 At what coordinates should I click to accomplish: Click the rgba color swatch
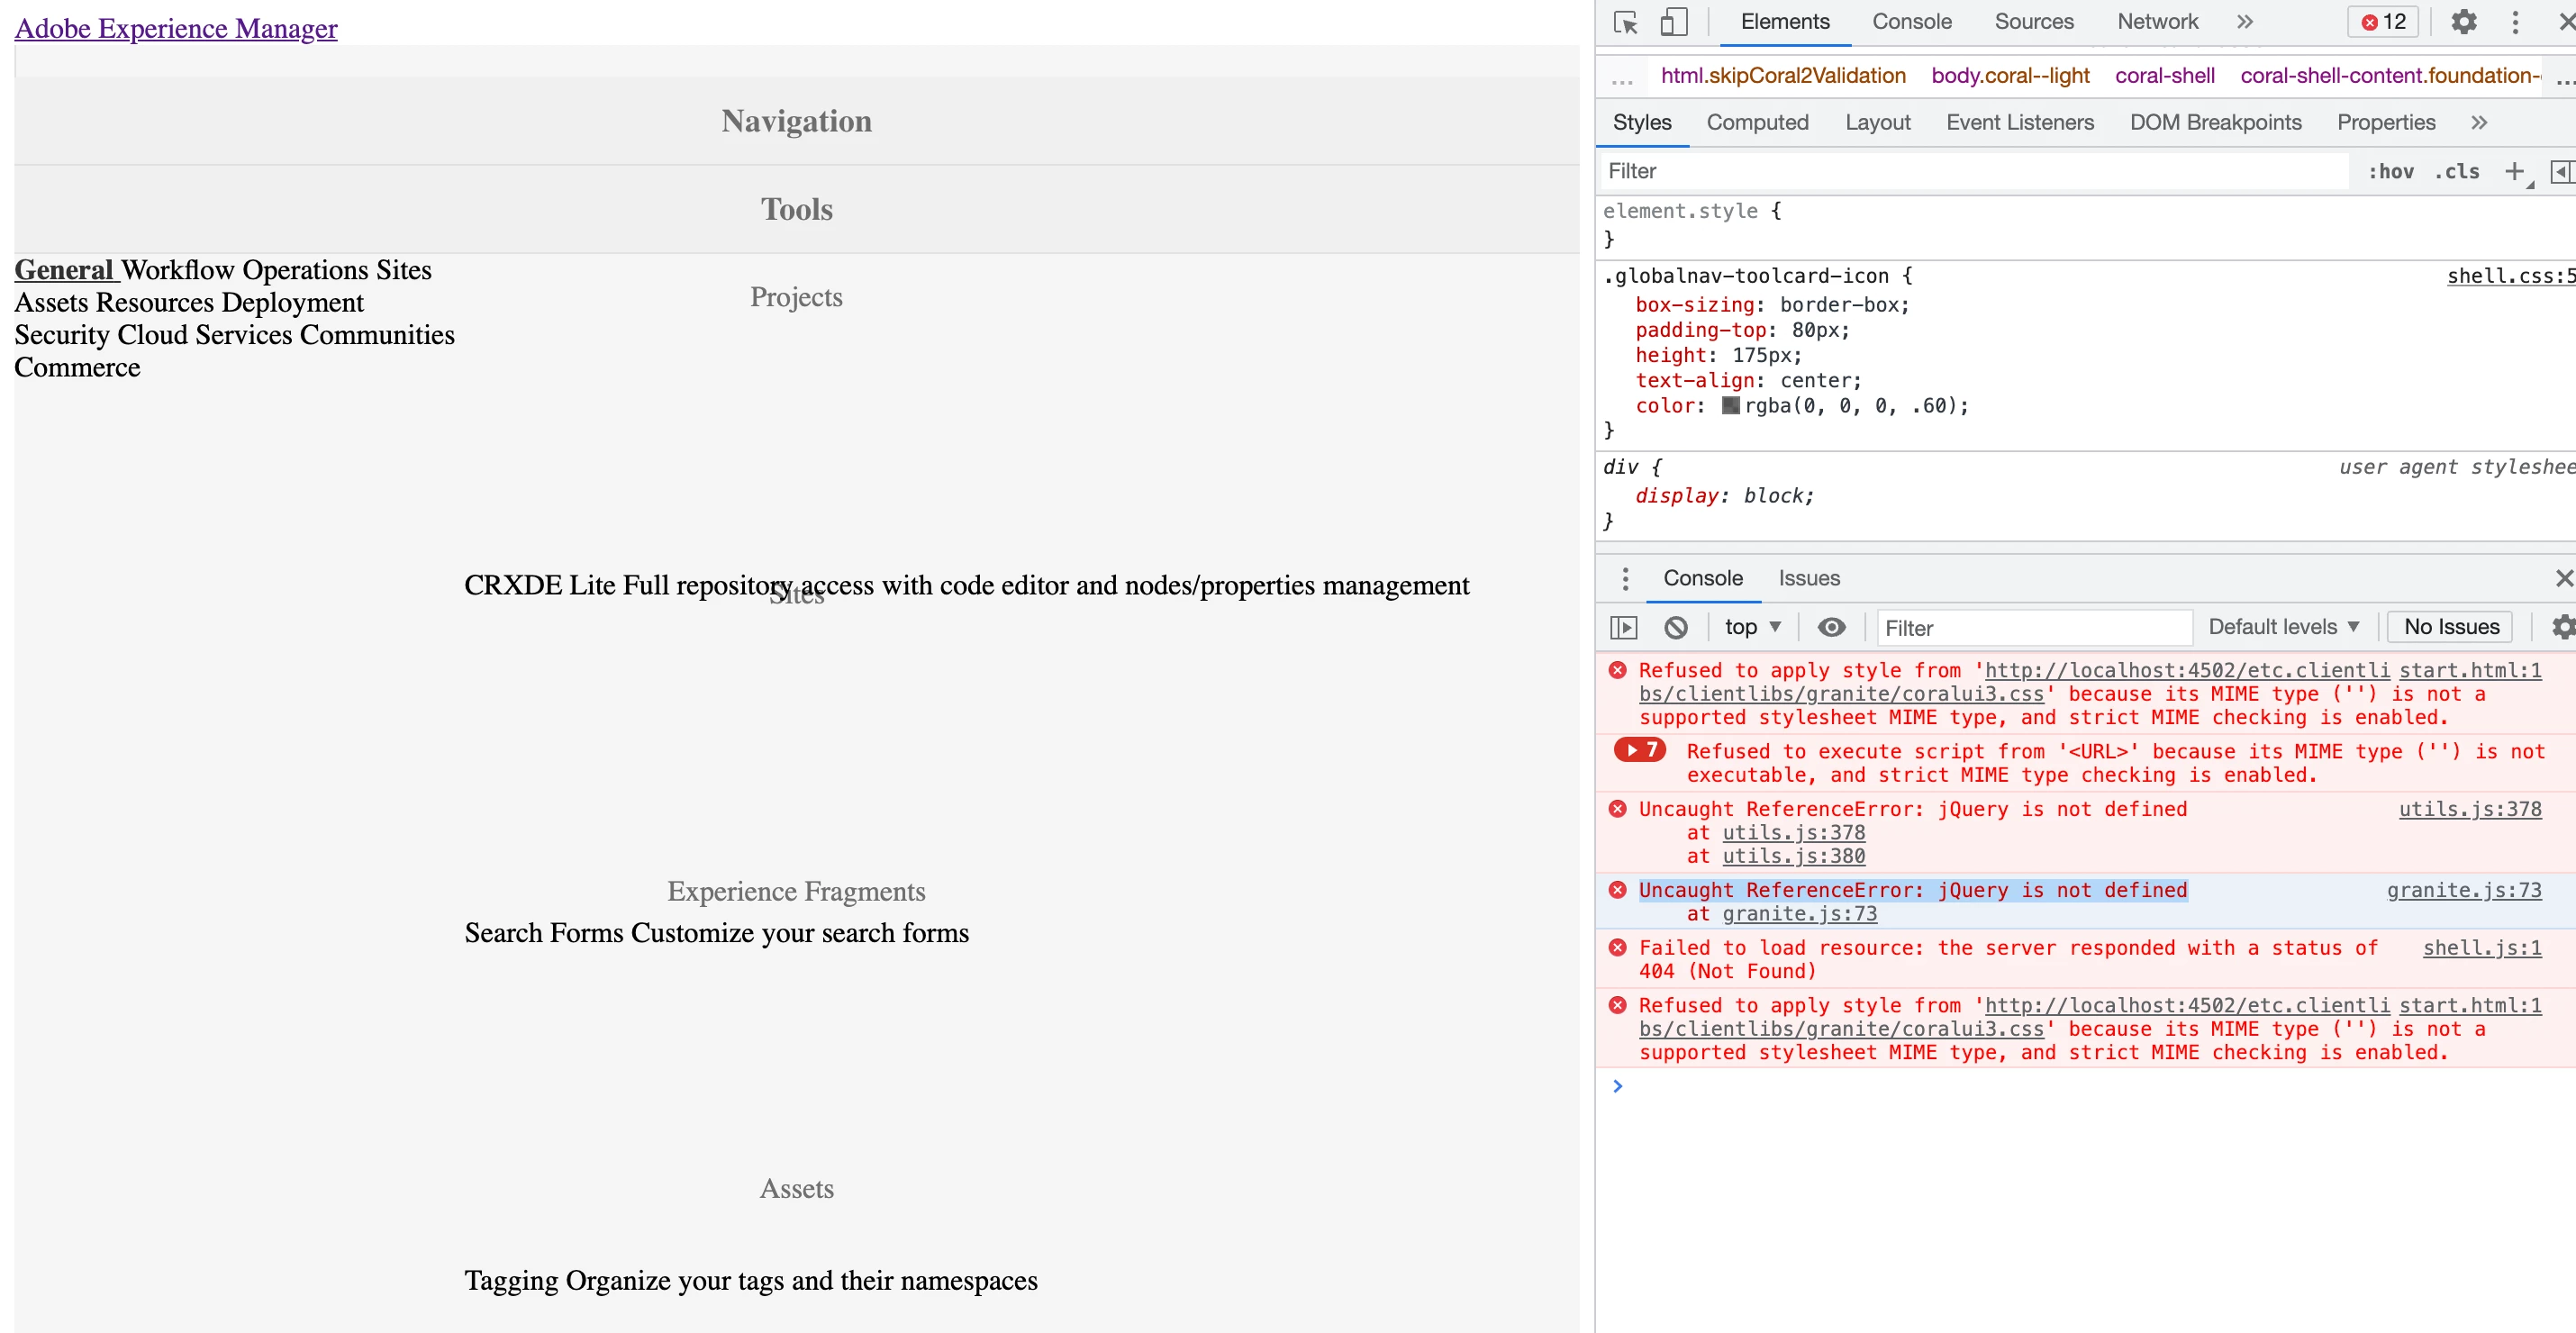[1730, 405]
